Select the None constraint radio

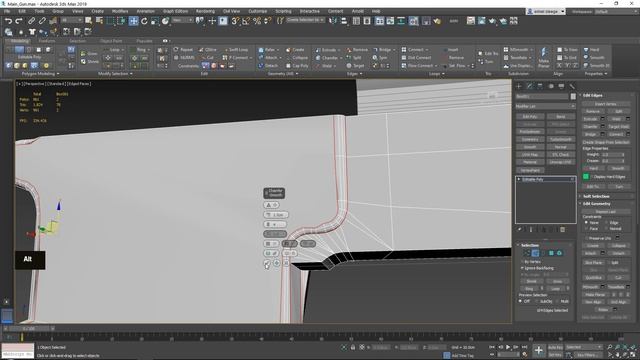pyautogui.click(x=587, y=223)
